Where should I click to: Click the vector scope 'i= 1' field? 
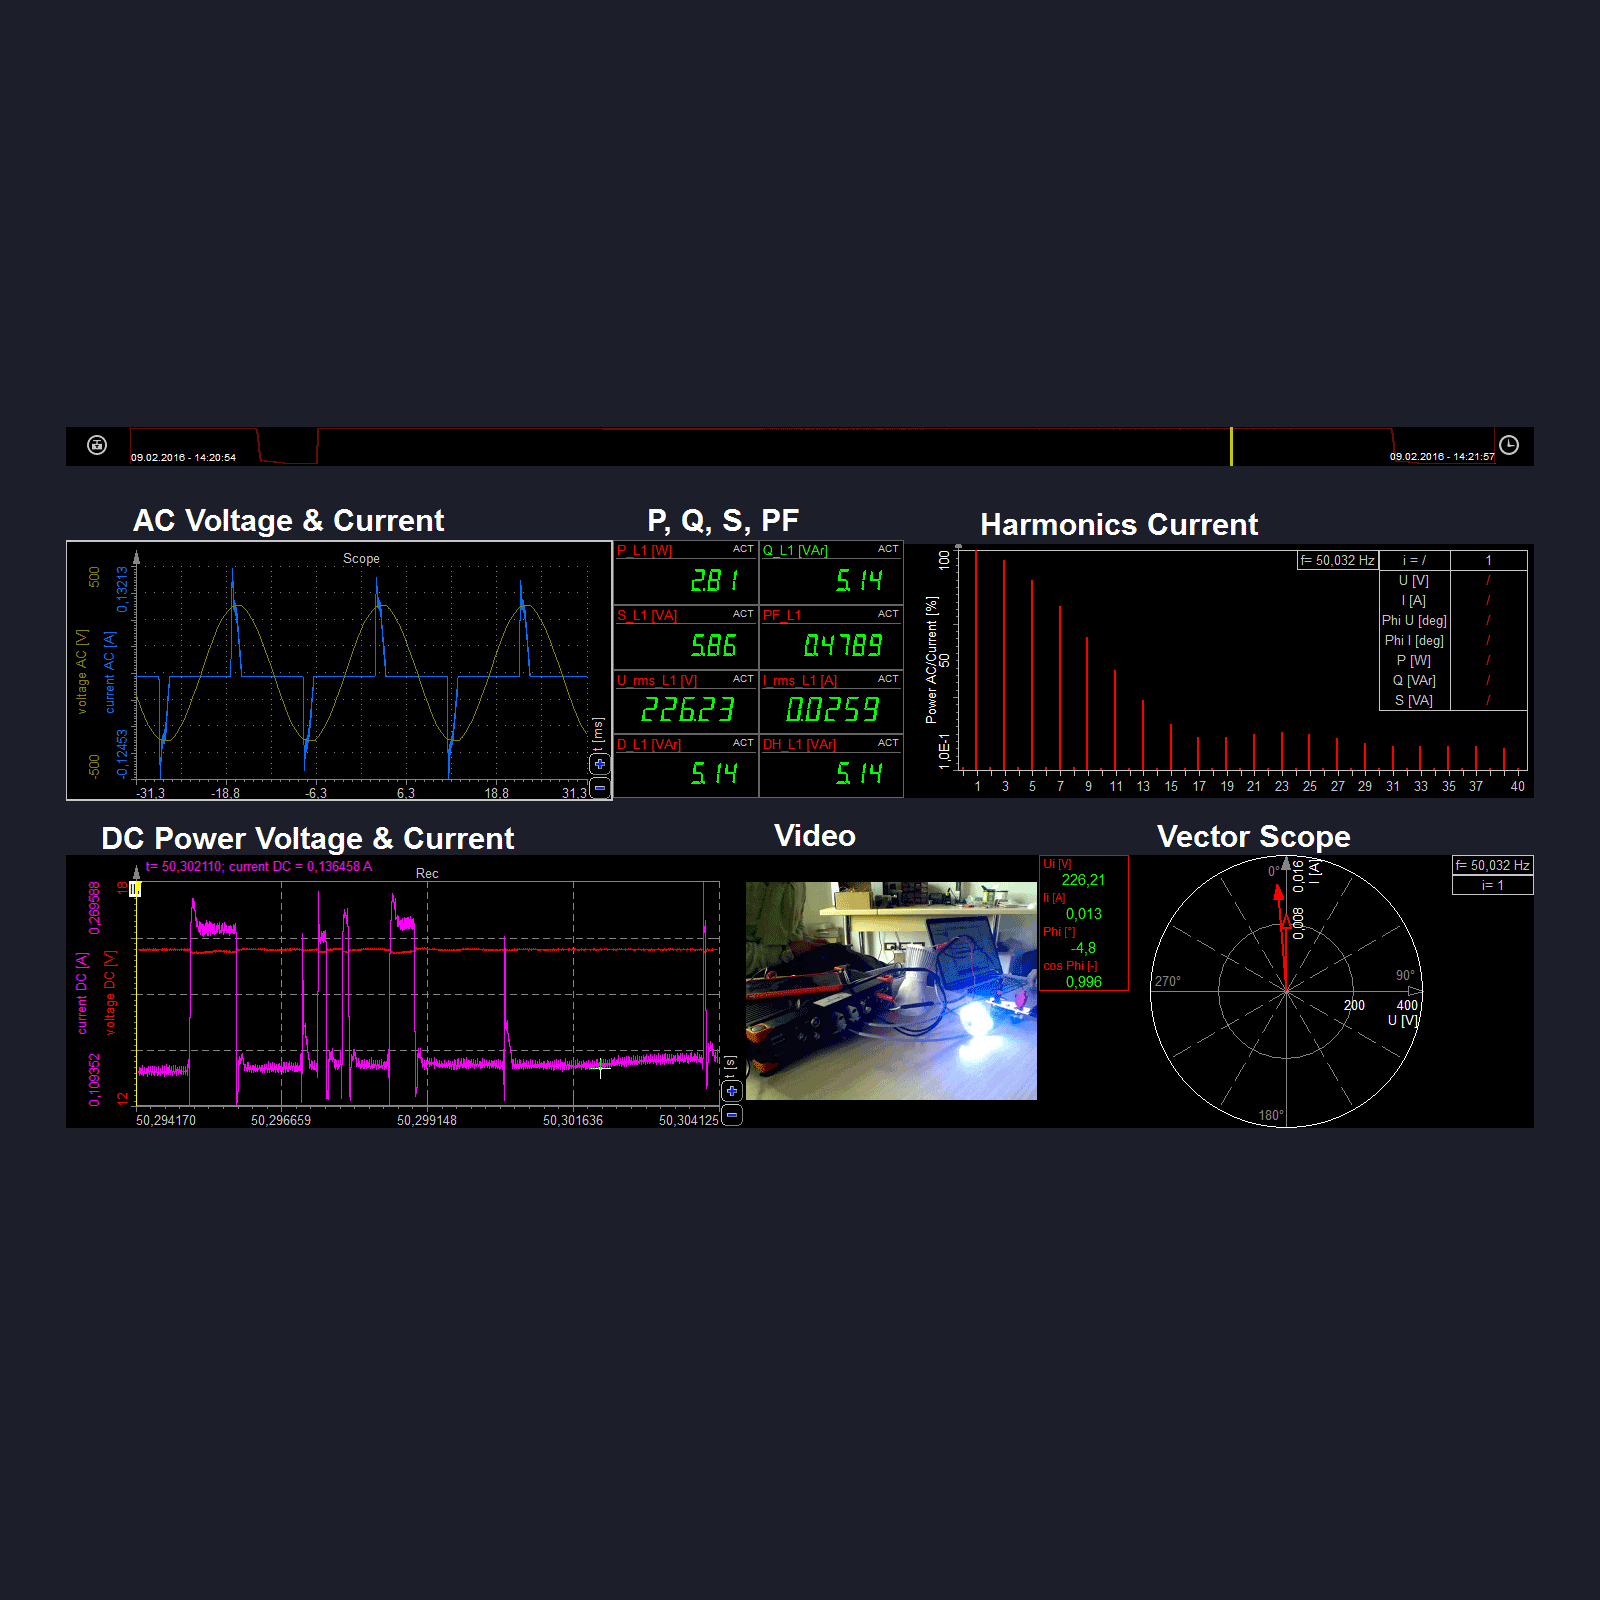(1492, 886)
